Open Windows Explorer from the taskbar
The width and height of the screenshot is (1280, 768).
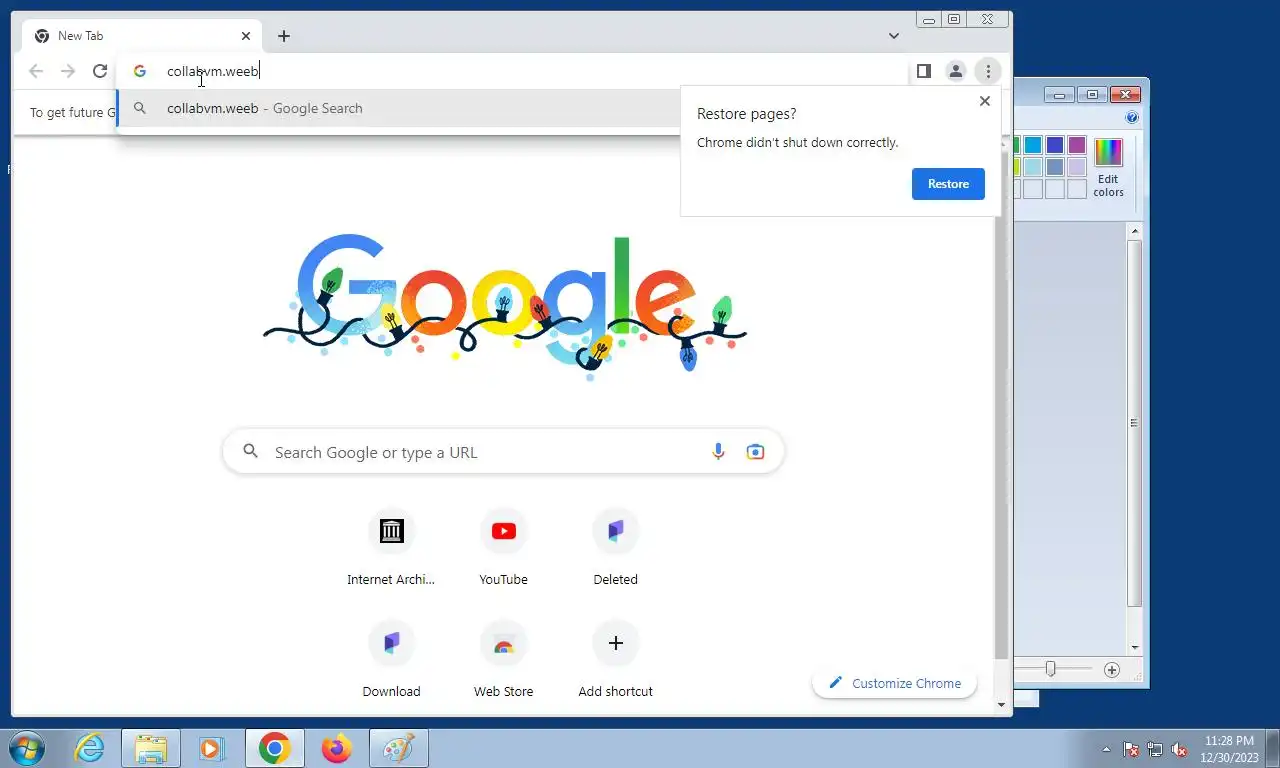pyautogui.click(x=151, y=748)
